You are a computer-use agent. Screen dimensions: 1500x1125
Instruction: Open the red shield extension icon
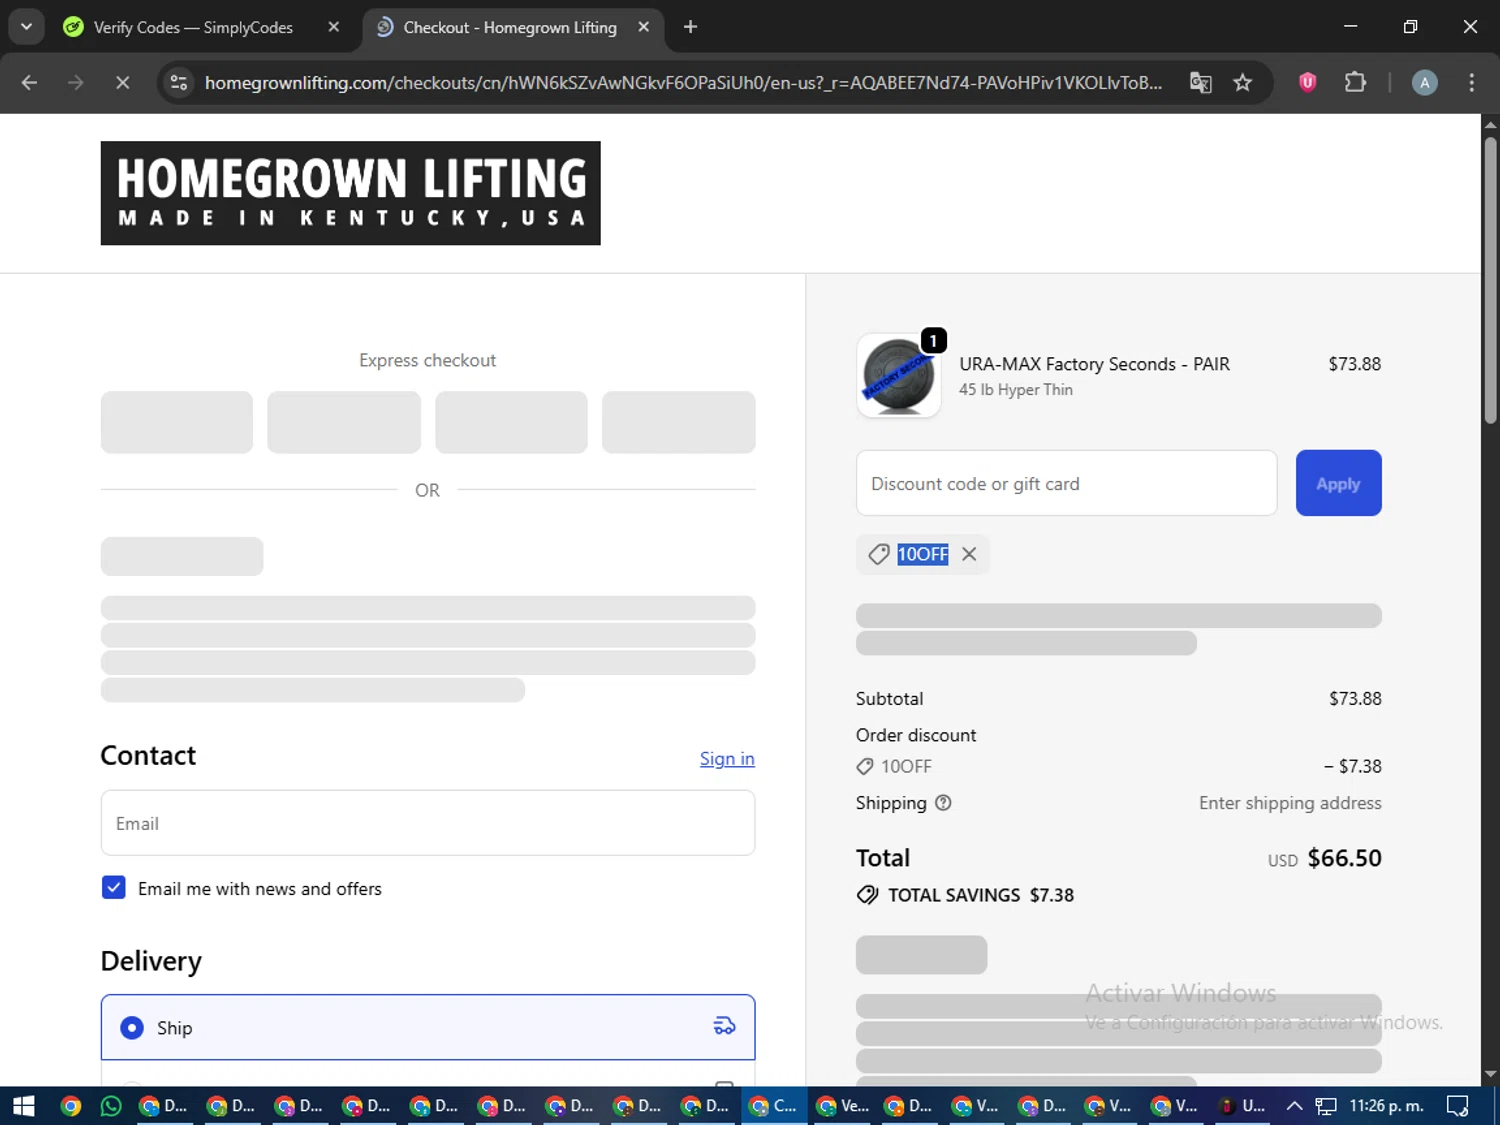click(x=1308, y=83)
